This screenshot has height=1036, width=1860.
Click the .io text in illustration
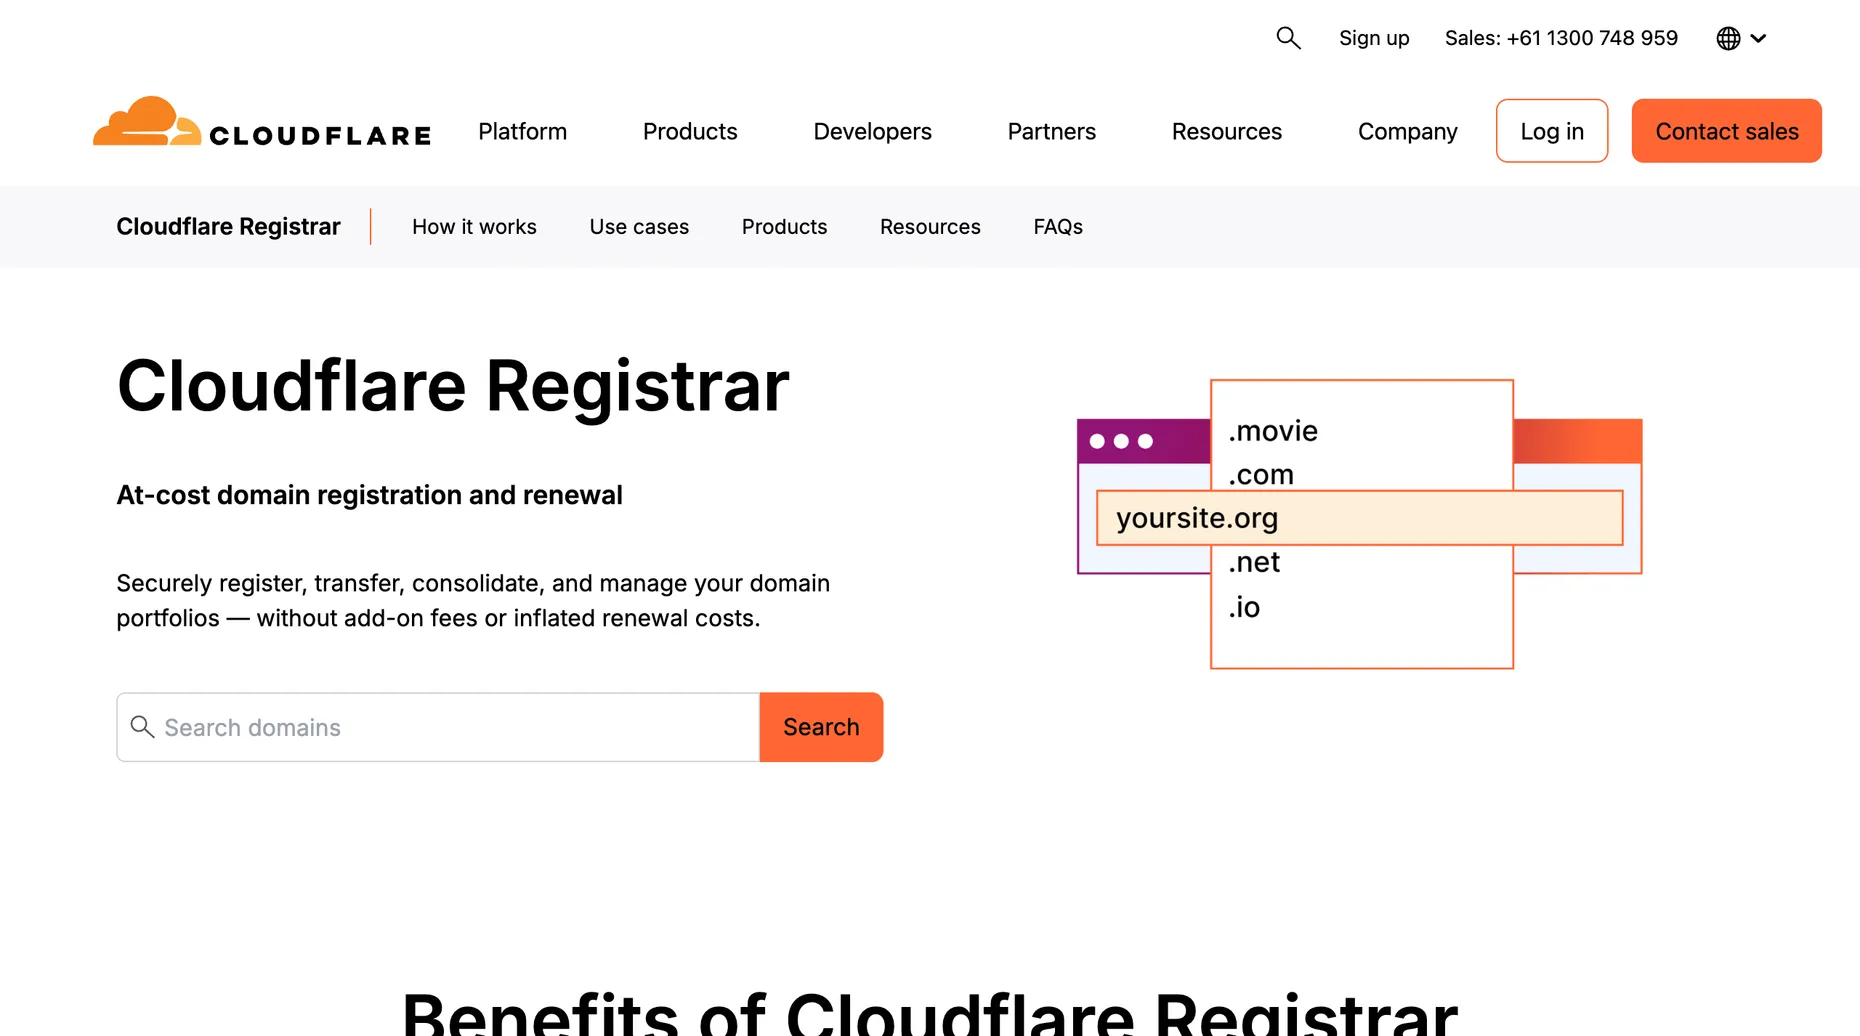pos(1244,607)
